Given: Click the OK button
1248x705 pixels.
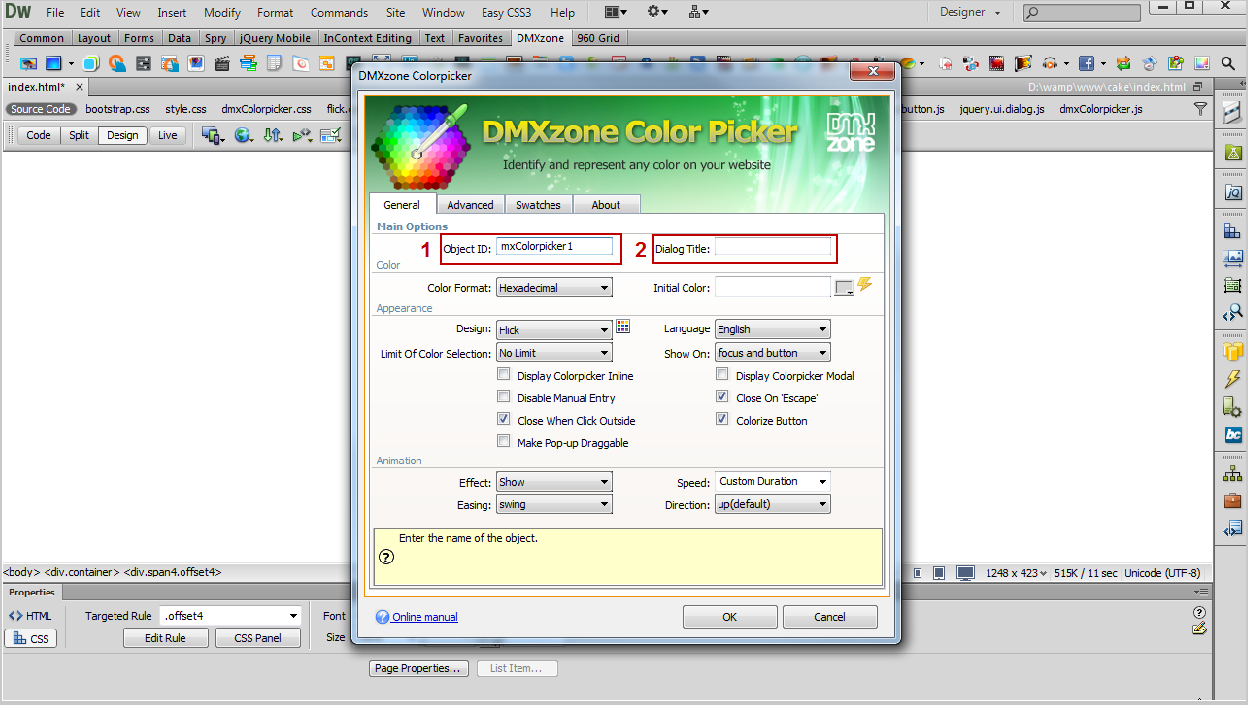Looking at the screenshot, I should (730, 617).
